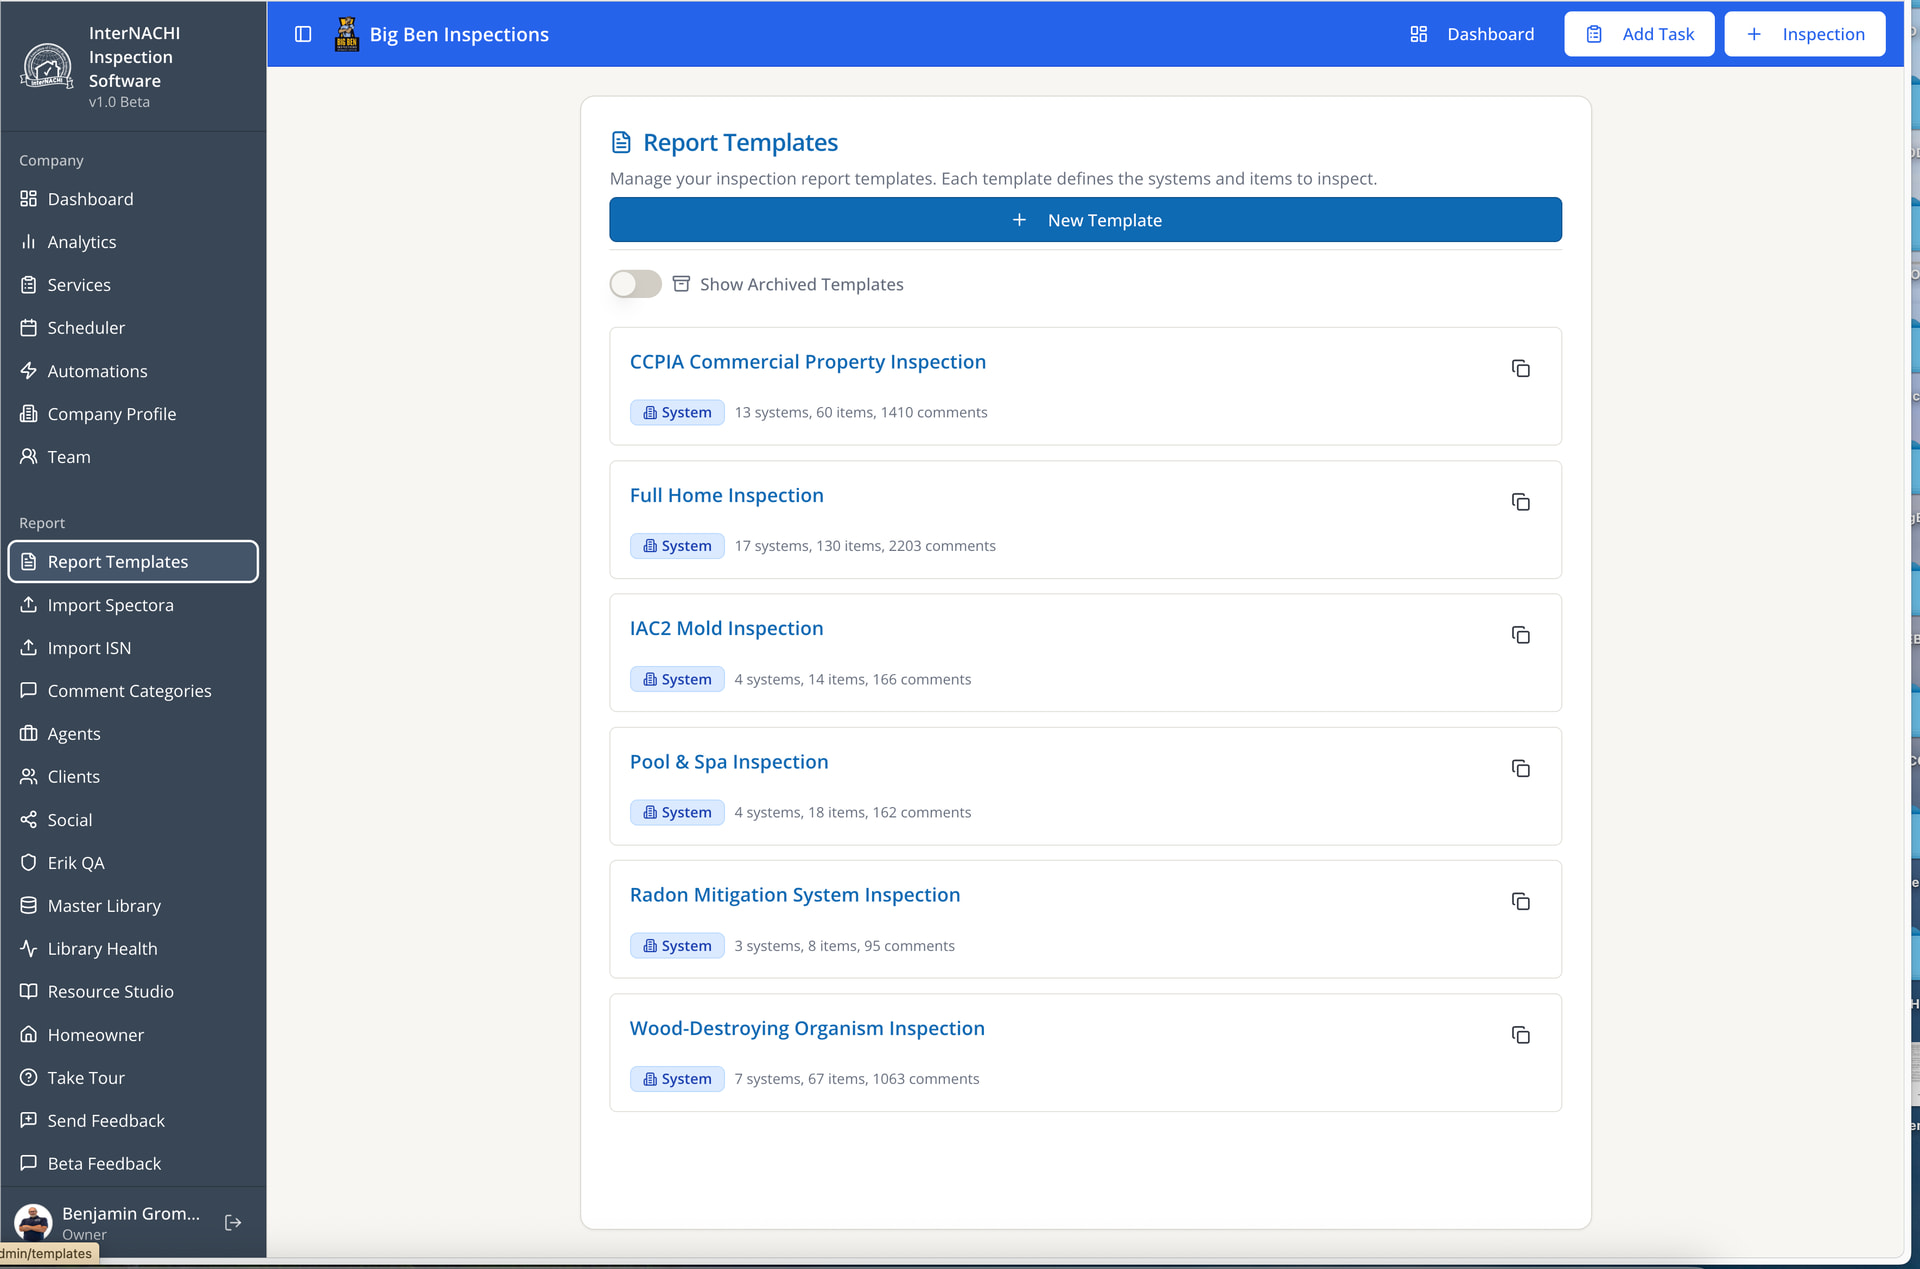Click the top bar Dashboard link

coord(1472,34)
